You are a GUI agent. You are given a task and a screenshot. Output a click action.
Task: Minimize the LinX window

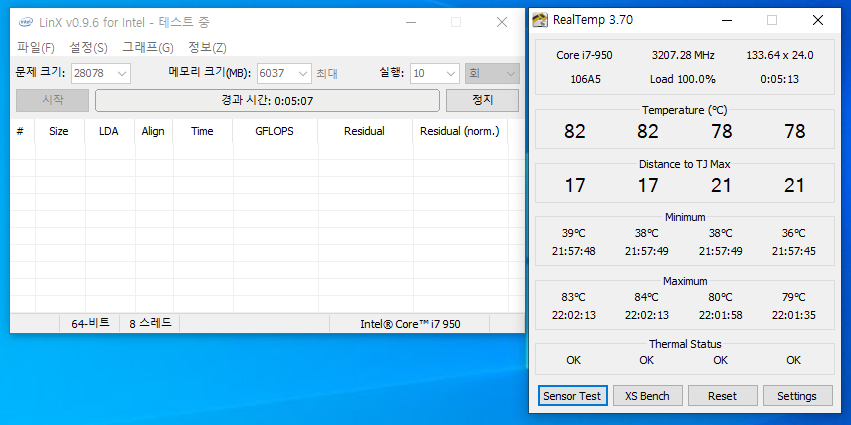click(x=411, y=22)
